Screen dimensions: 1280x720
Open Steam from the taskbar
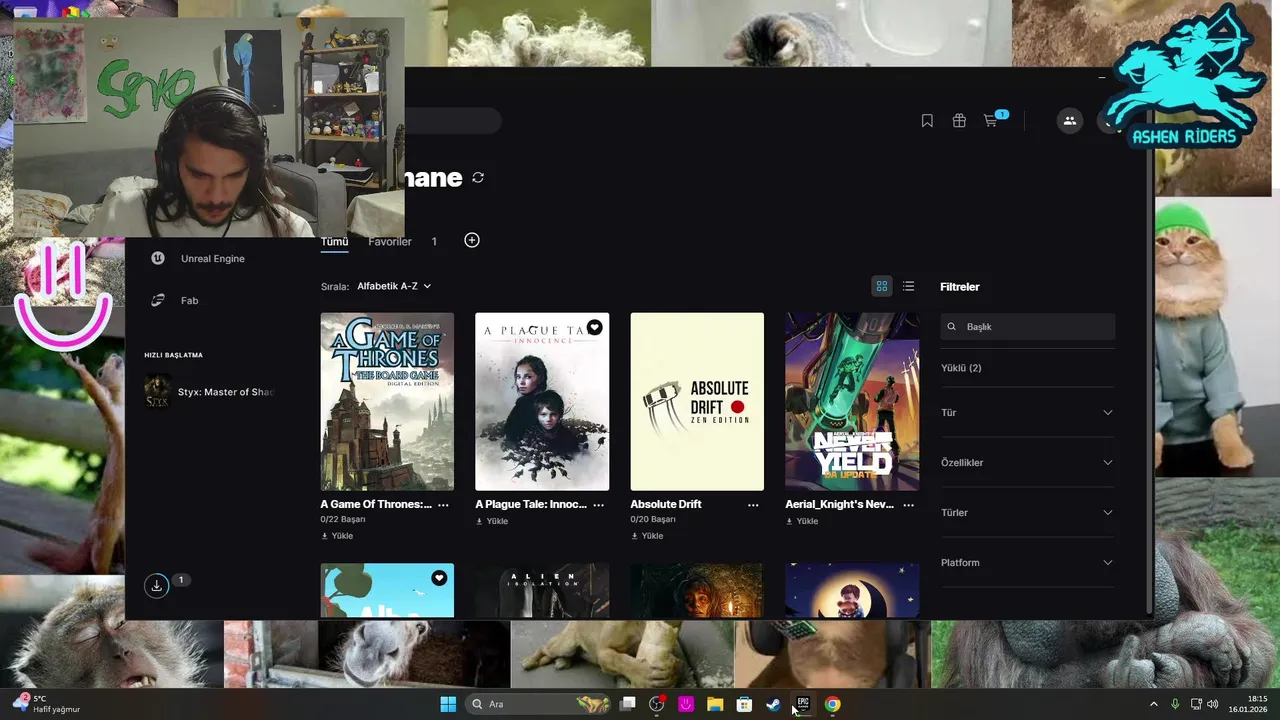coord(773,704)
